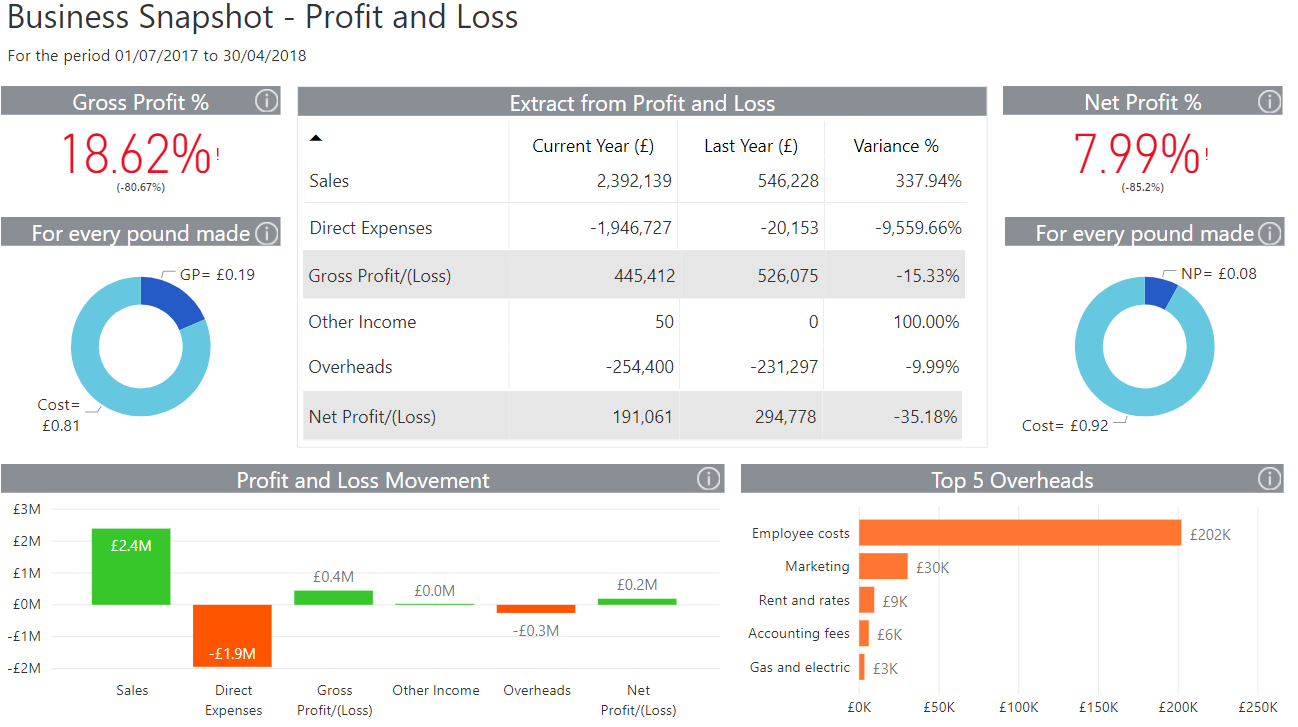Click Sales variance 337.94%
1298x727 pixels.
tap(928, 181)
